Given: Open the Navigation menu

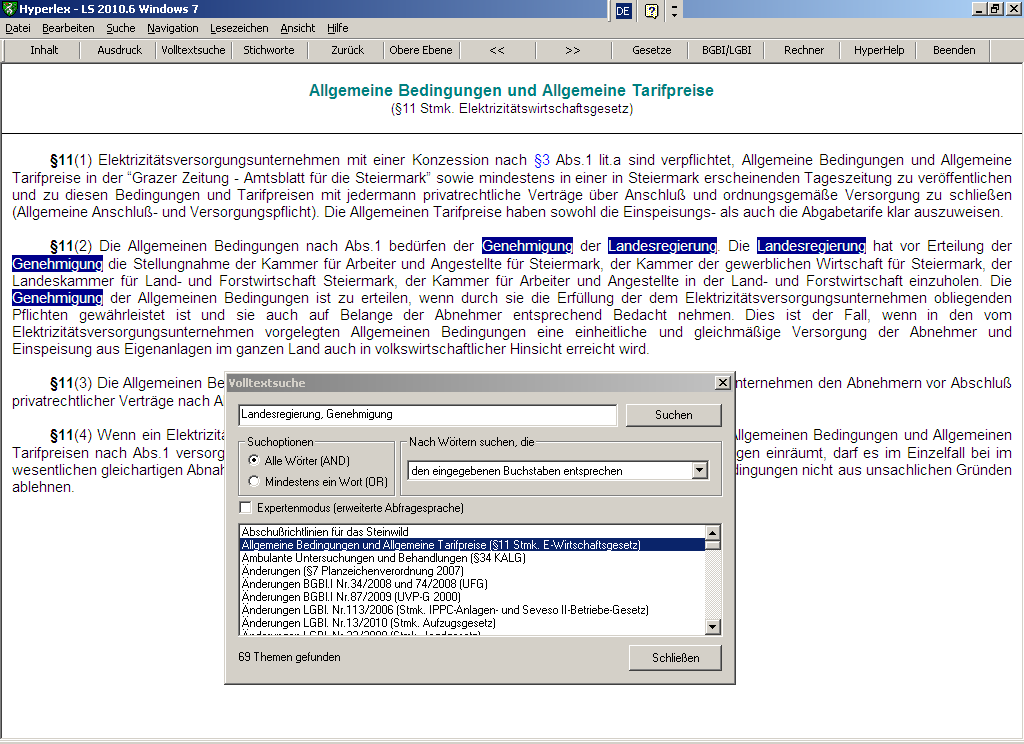Looking at the screenshot, I should (172, 28).
